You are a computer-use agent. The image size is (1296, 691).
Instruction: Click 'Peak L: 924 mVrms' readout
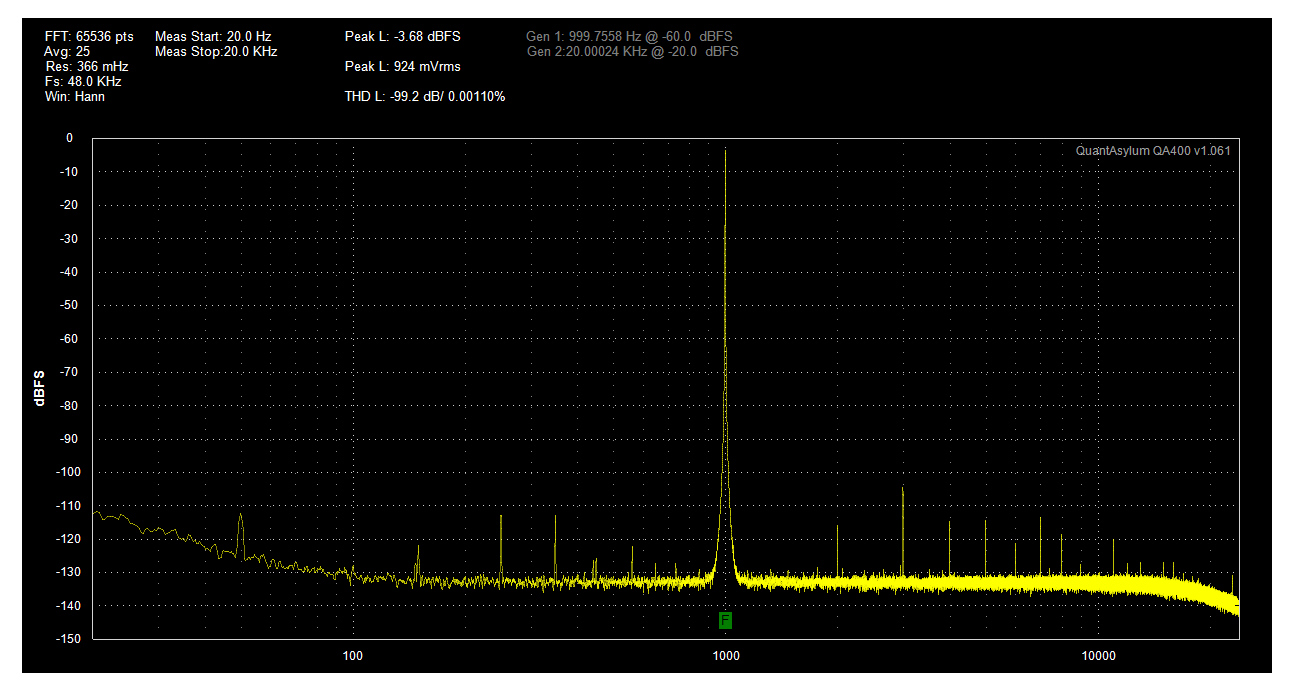(402, 66)
